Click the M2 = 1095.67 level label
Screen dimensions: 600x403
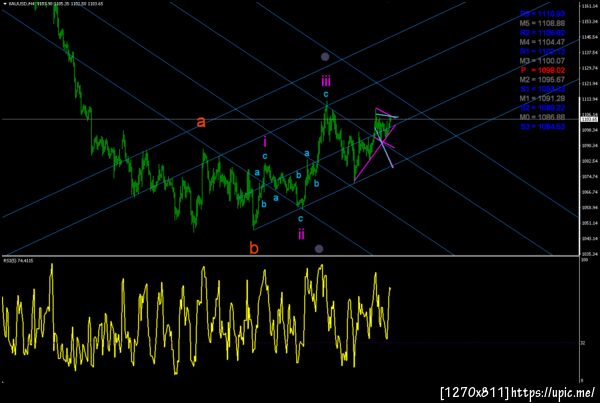(x=542, y=80)
